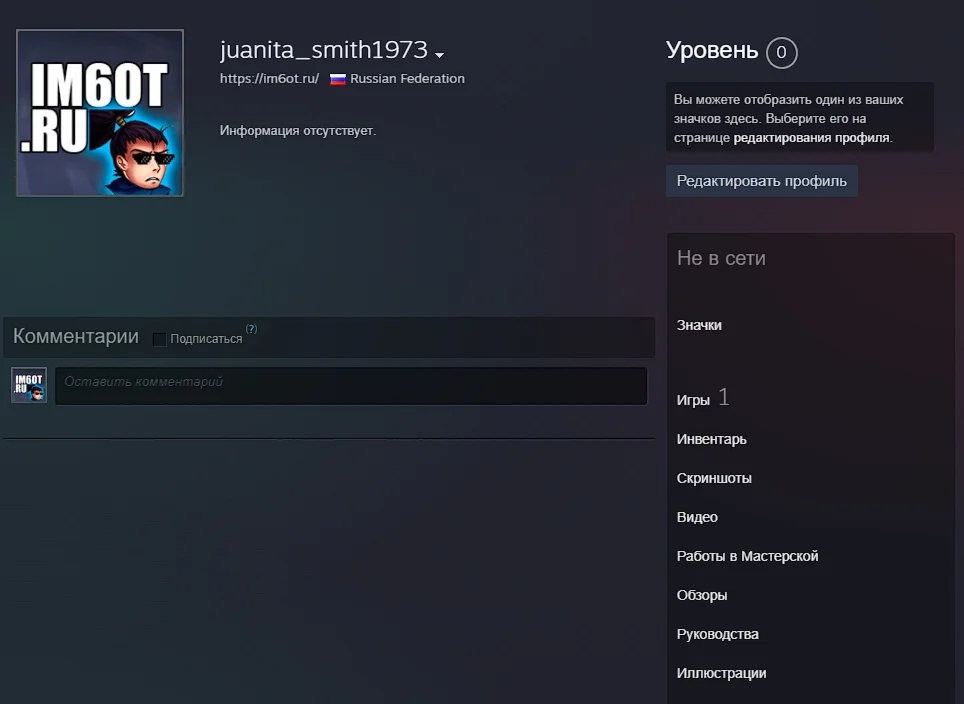The image size is (964, 704).
Task: Expand the juanita_smith1973 name history arrow
Action: [439, 55]
